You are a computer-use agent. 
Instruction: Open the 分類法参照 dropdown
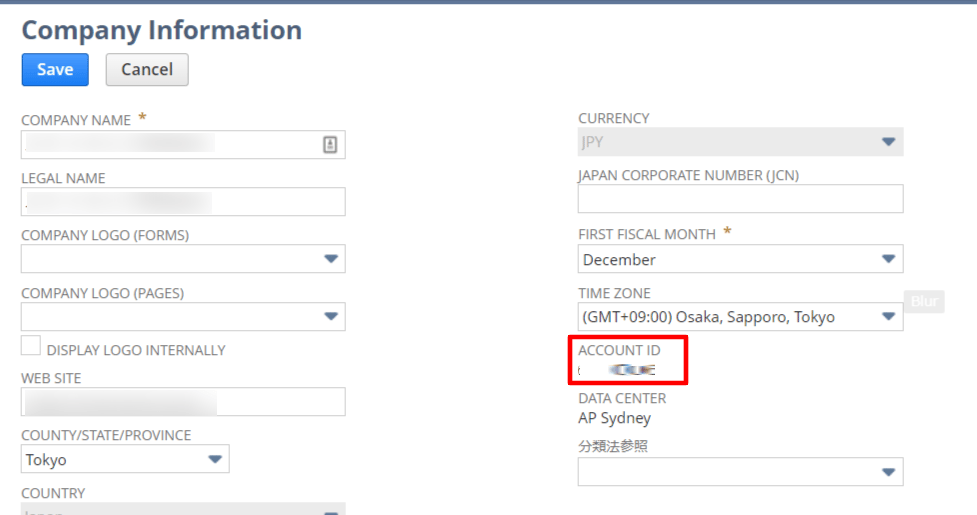[740, 471]
